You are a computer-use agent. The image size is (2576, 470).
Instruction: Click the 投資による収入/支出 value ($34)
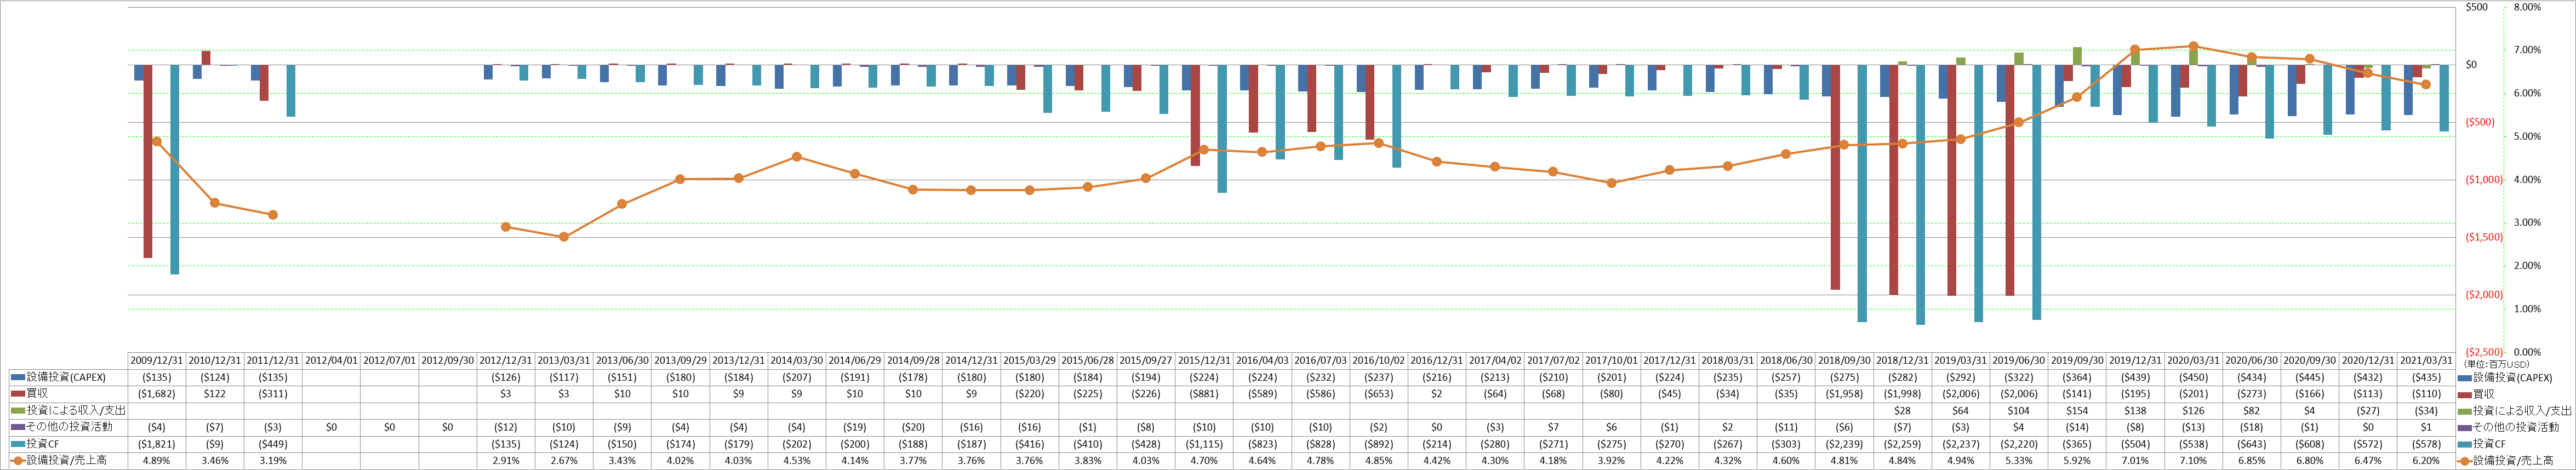click(x=2426, y=411)
